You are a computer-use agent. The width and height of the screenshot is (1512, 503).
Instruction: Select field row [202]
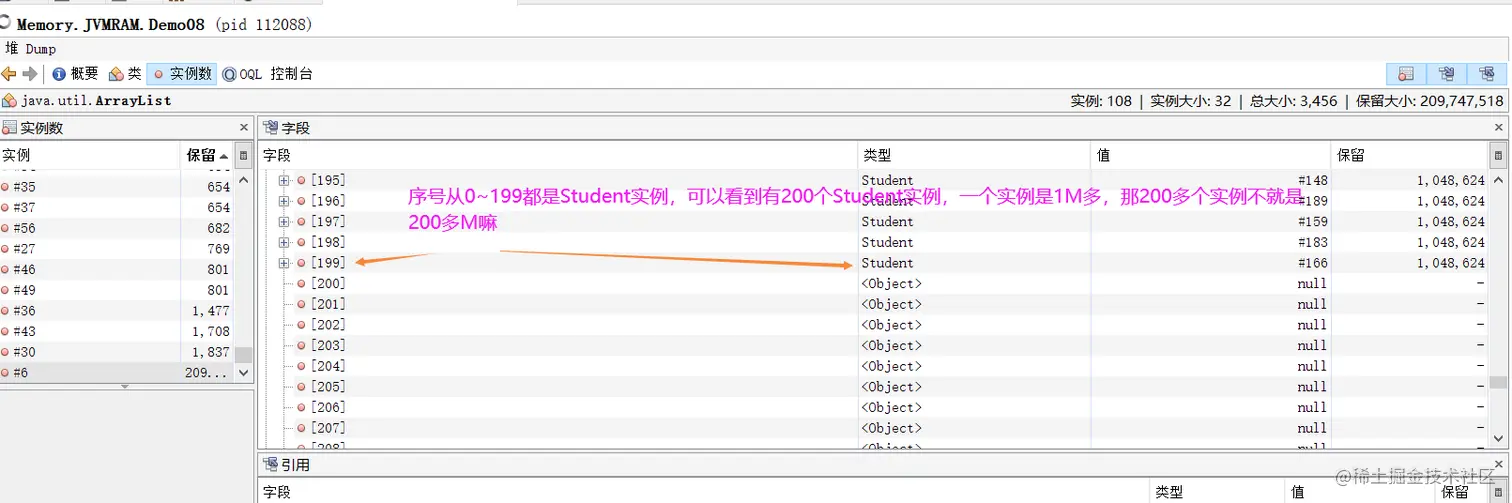(873, 325)
